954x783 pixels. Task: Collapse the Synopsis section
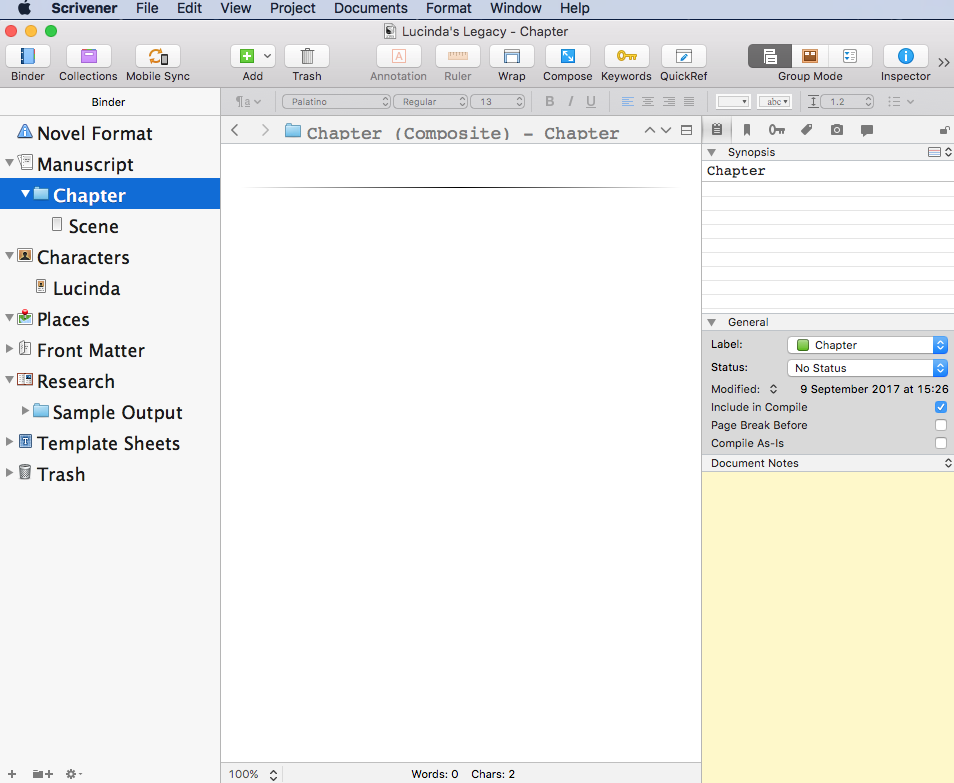pyautogui.click(x=711, y=152)
